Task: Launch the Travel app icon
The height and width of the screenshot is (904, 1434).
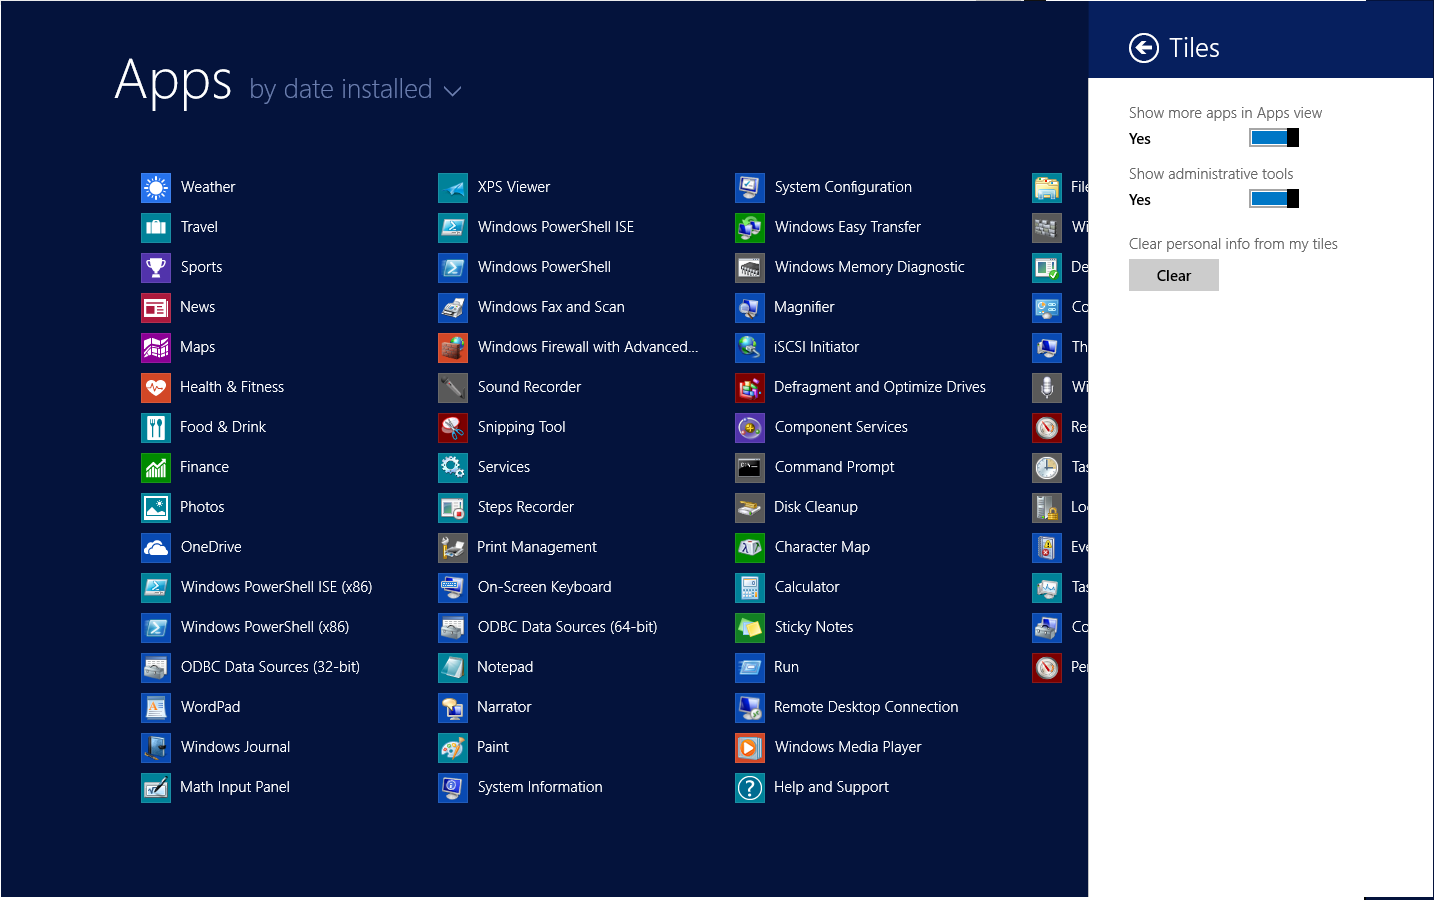Action: [x=156, y=227]
